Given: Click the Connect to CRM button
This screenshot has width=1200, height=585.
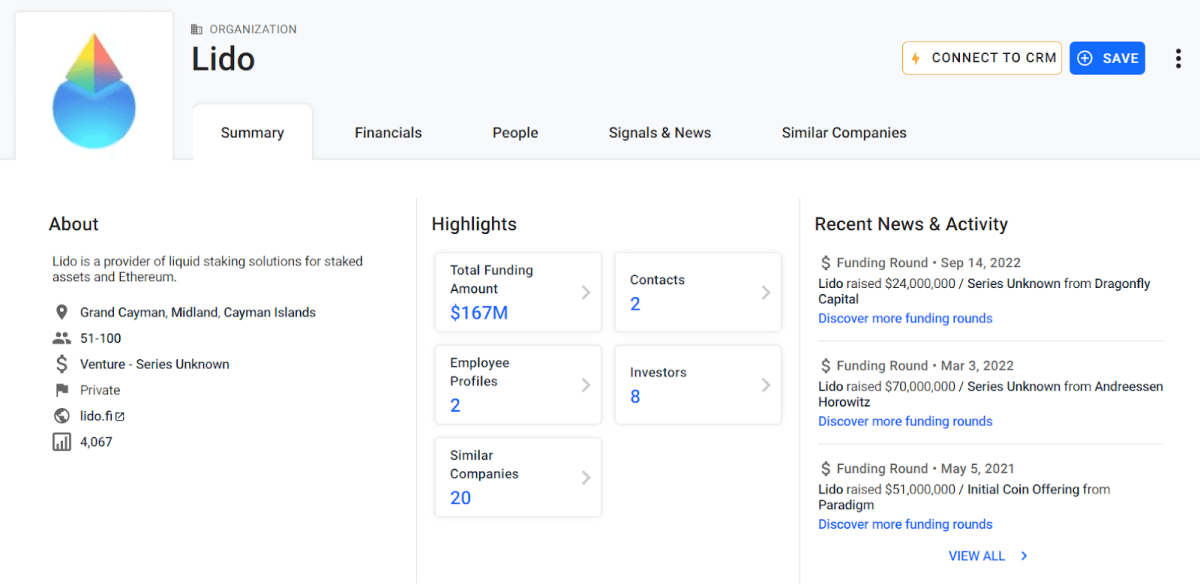Looking at the screenshot, I should 982,58.
